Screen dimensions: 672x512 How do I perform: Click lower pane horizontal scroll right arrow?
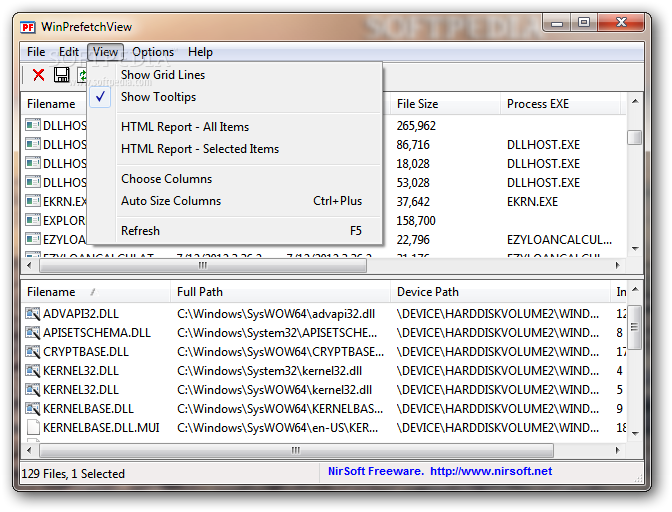click(x=618, y=451)
